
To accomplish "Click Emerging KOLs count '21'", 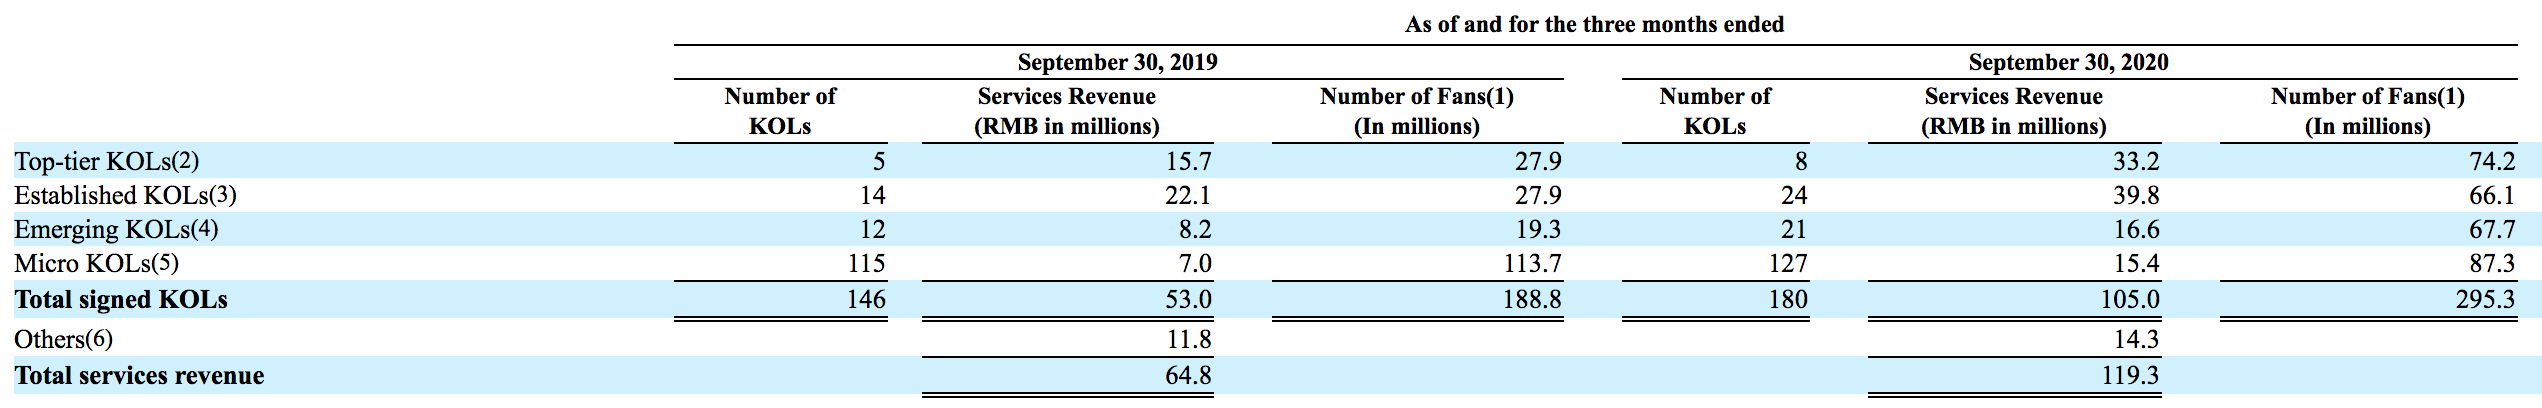I will click(x=1794, y=229).
